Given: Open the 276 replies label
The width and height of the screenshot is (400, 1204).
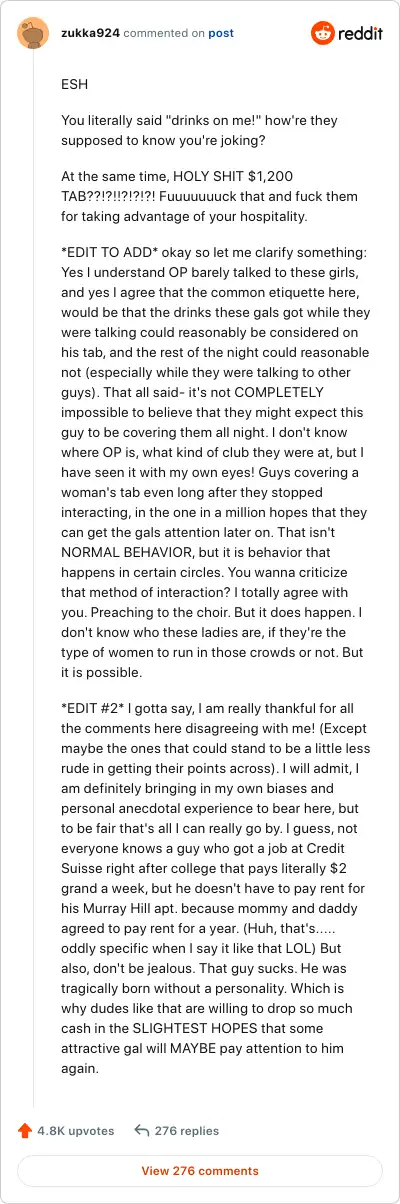Looking at the screenshot, I should click(x=187, y=1131).
